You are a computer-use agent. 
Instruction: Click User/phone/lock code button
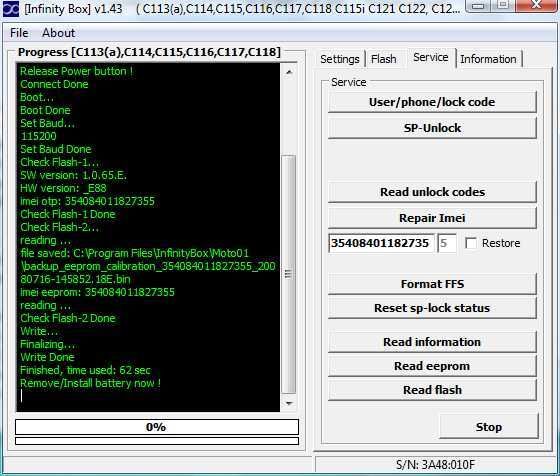pyautogui.click(x=432, y=102)
